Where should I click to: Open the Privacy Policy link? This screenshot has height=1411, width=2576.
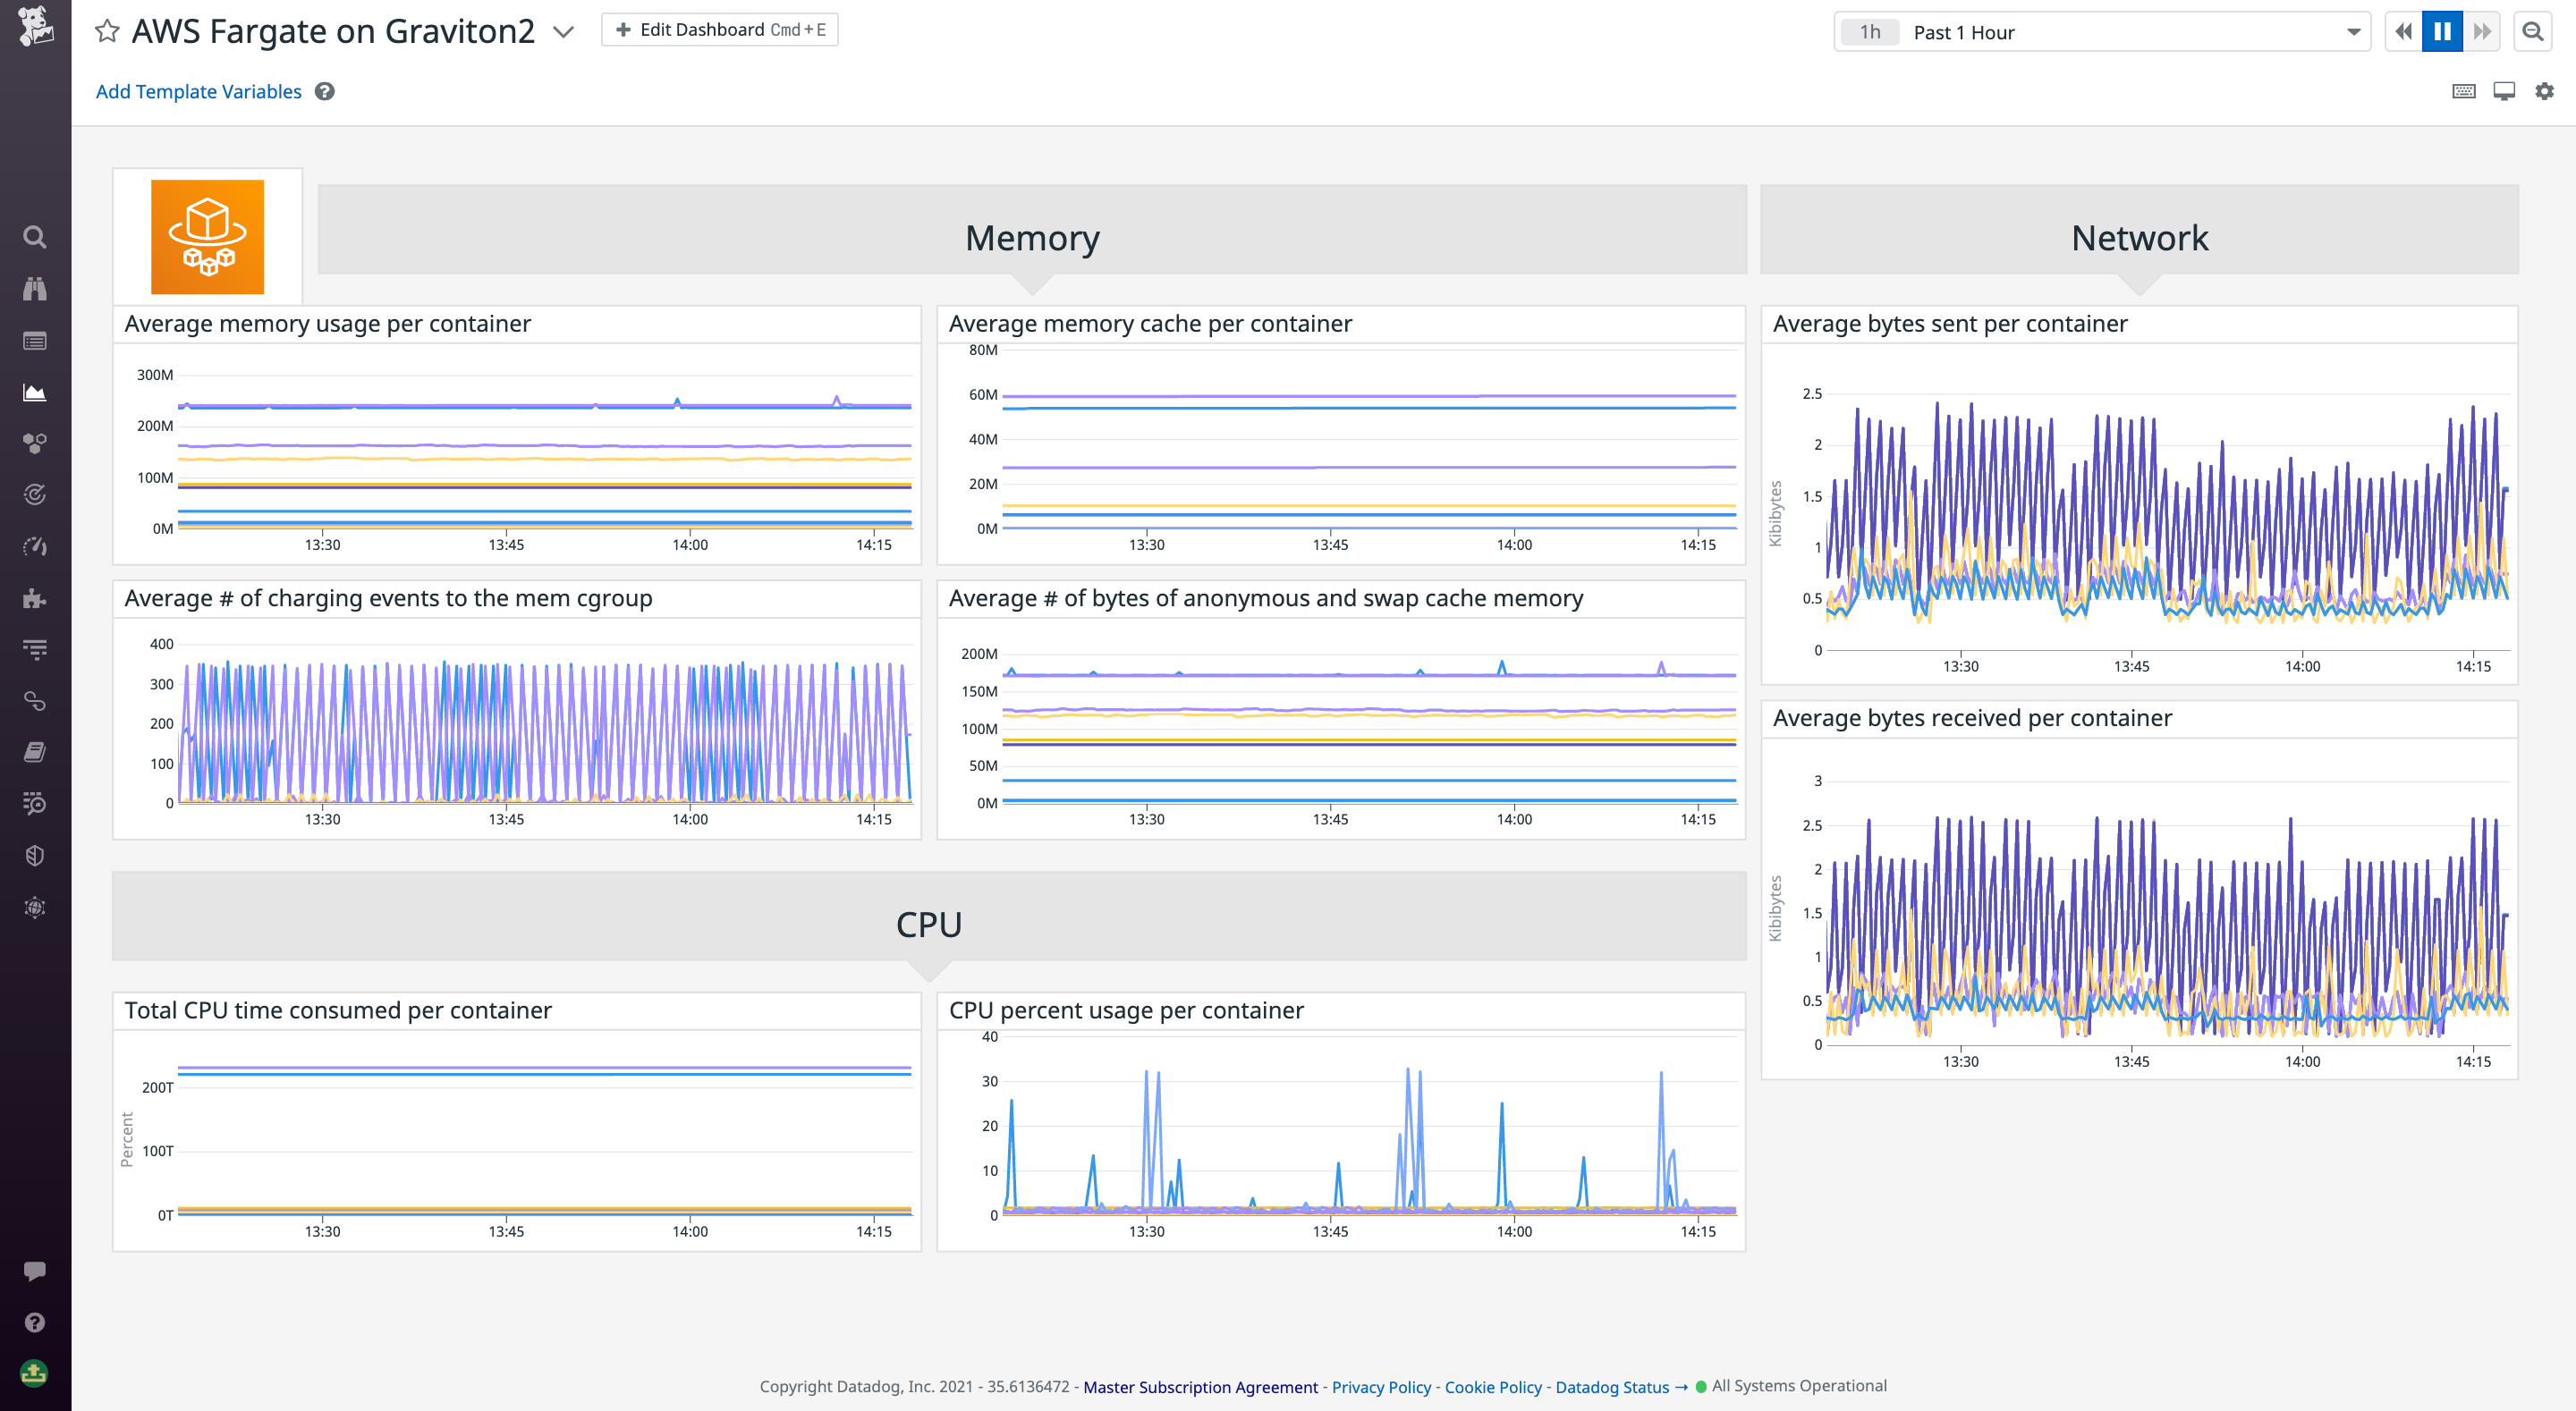point(1381,1387)
